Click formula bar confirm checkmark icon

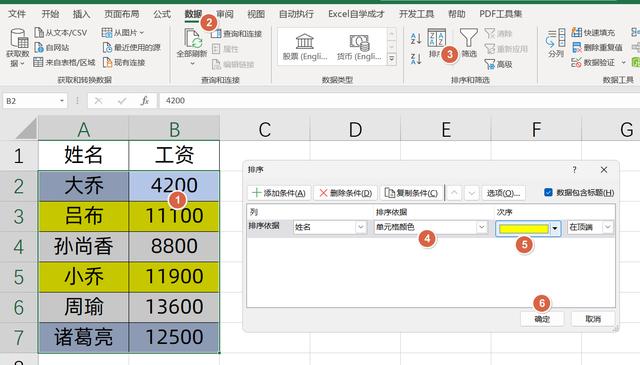click(122, 100)
